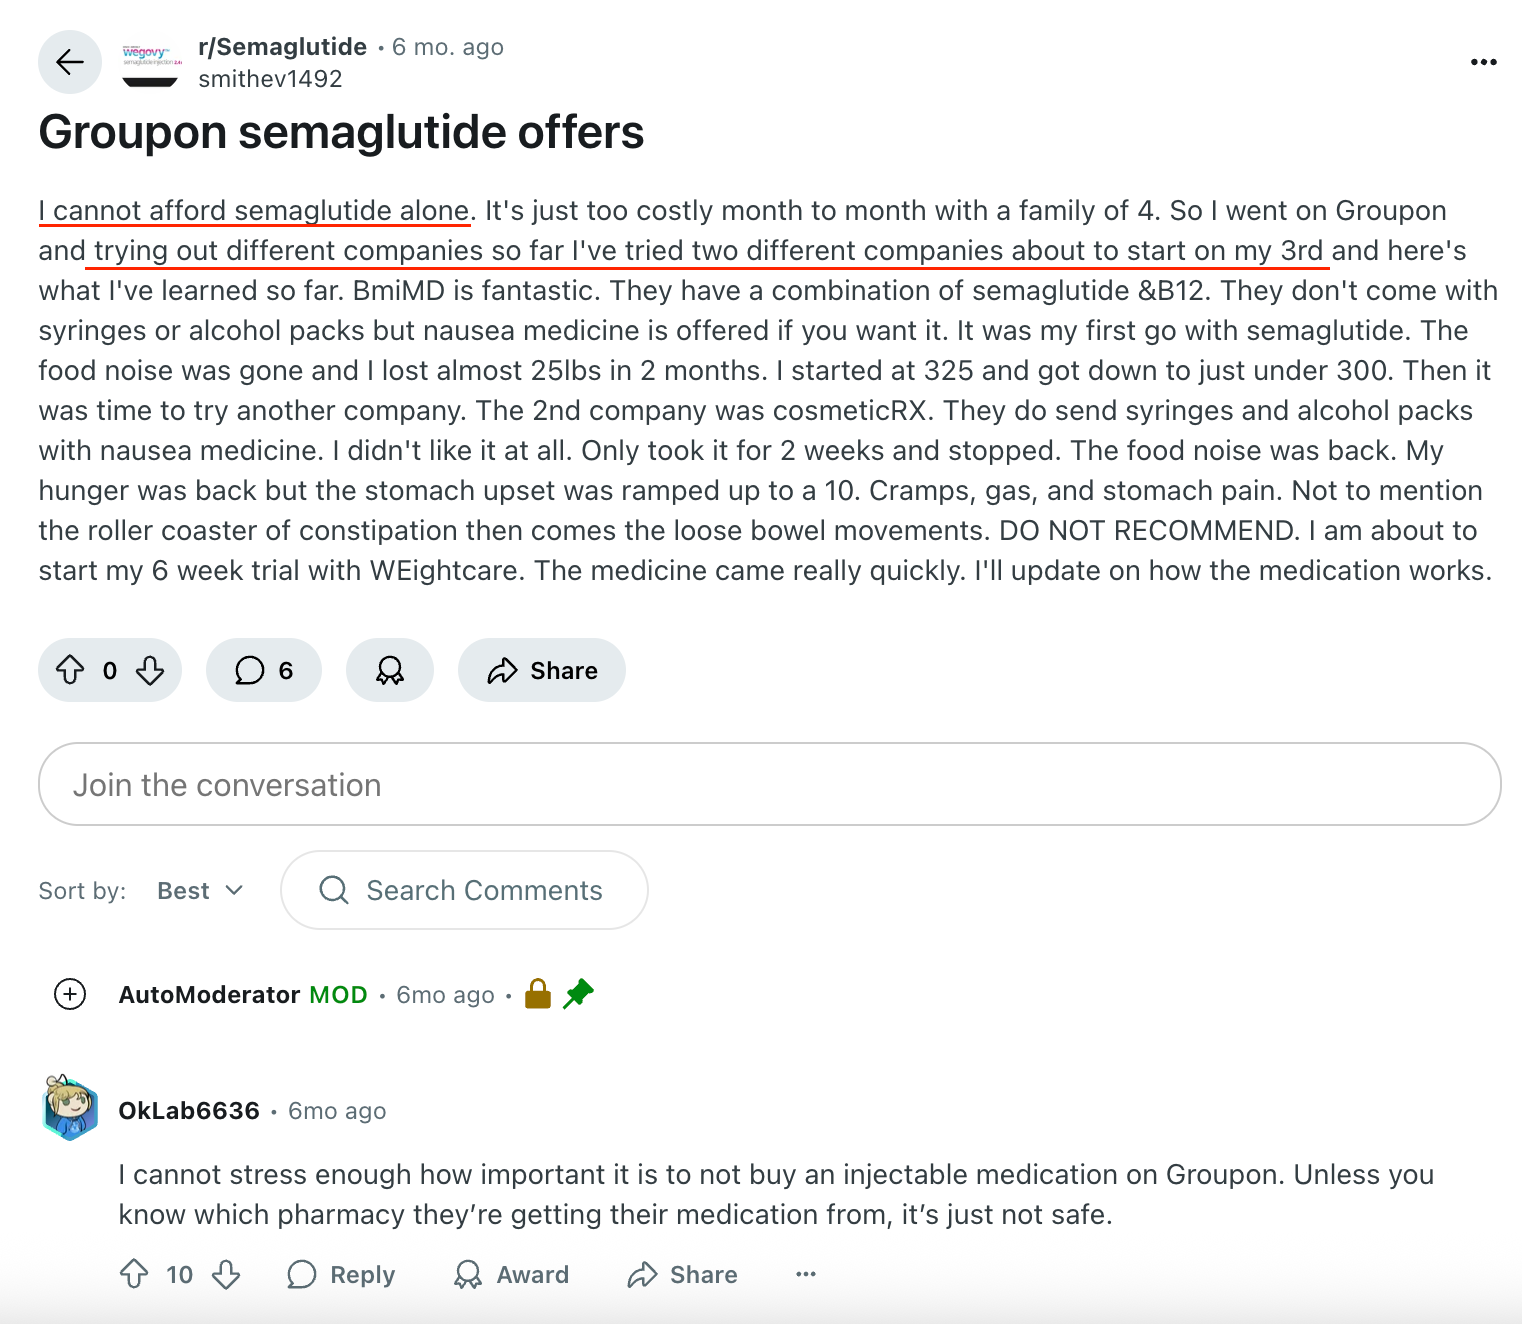The height and width of the screenshot is (1324, 1522).
Task: Reply to OkLab6636's comment
Action: tap(341, 1274)
